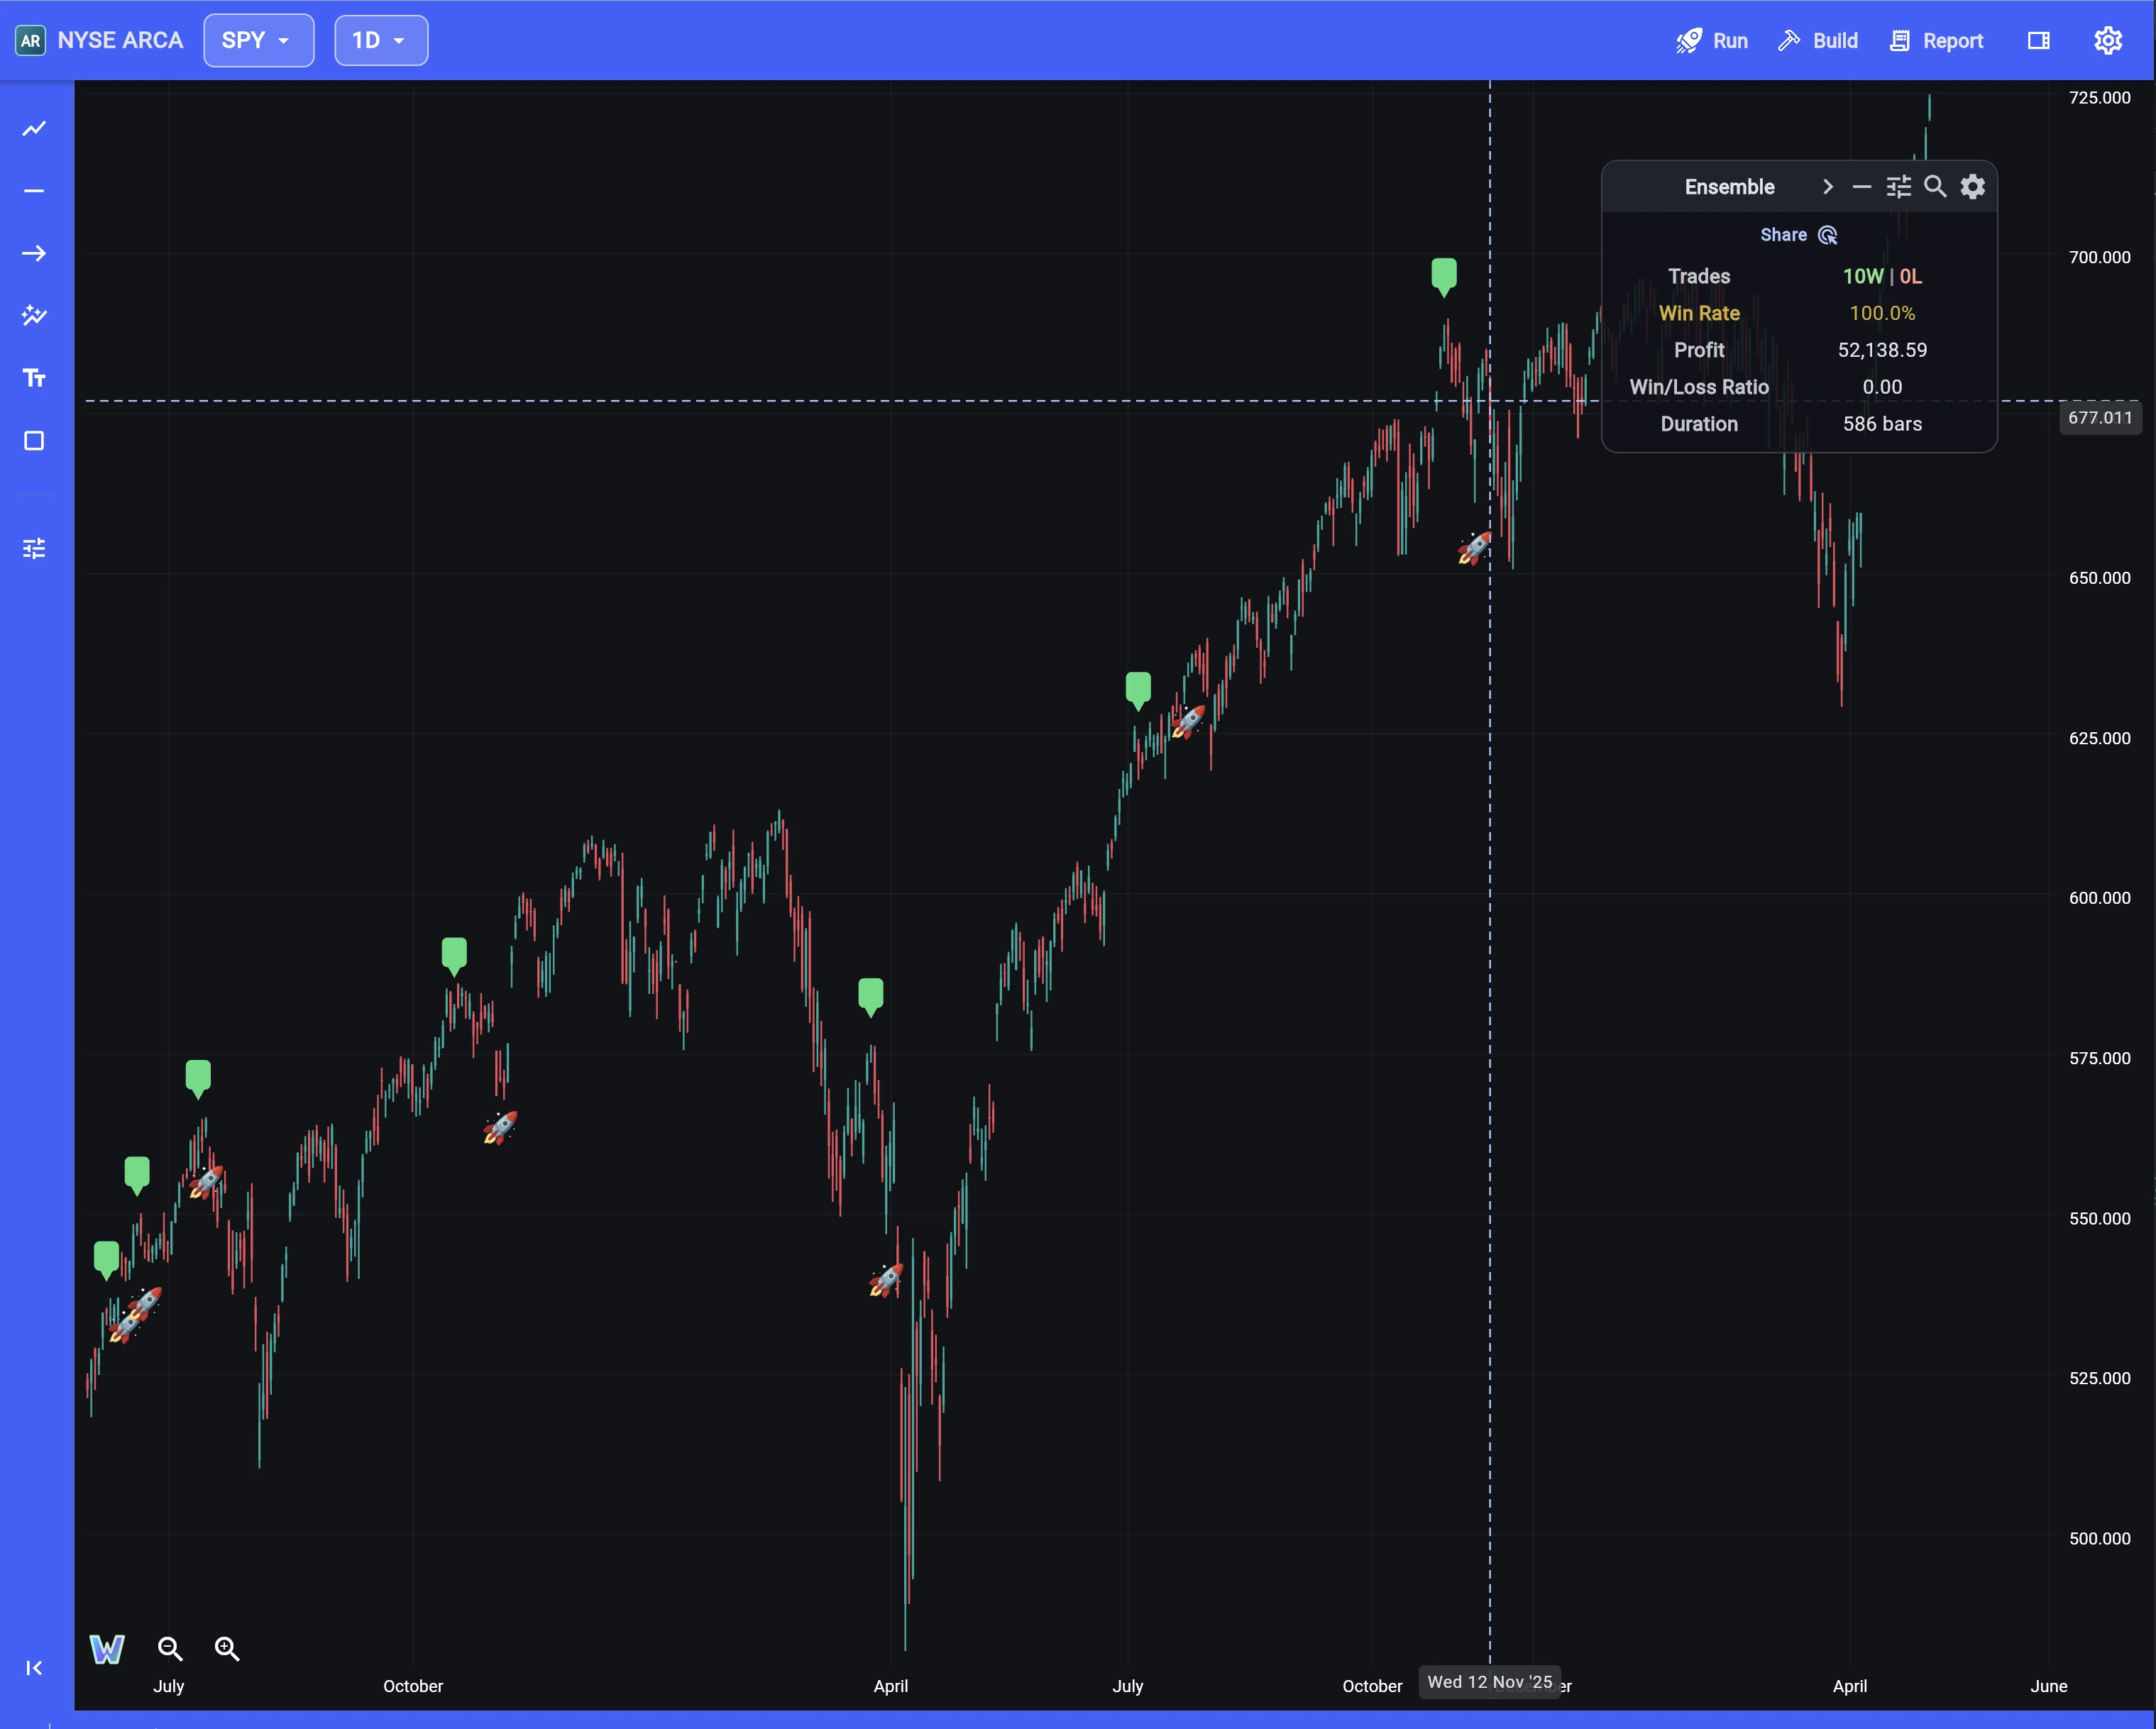Screen dimensions: 2156x1729
Task: Click the NYSE ARCA exchange label
Action: tap(120, 41)
